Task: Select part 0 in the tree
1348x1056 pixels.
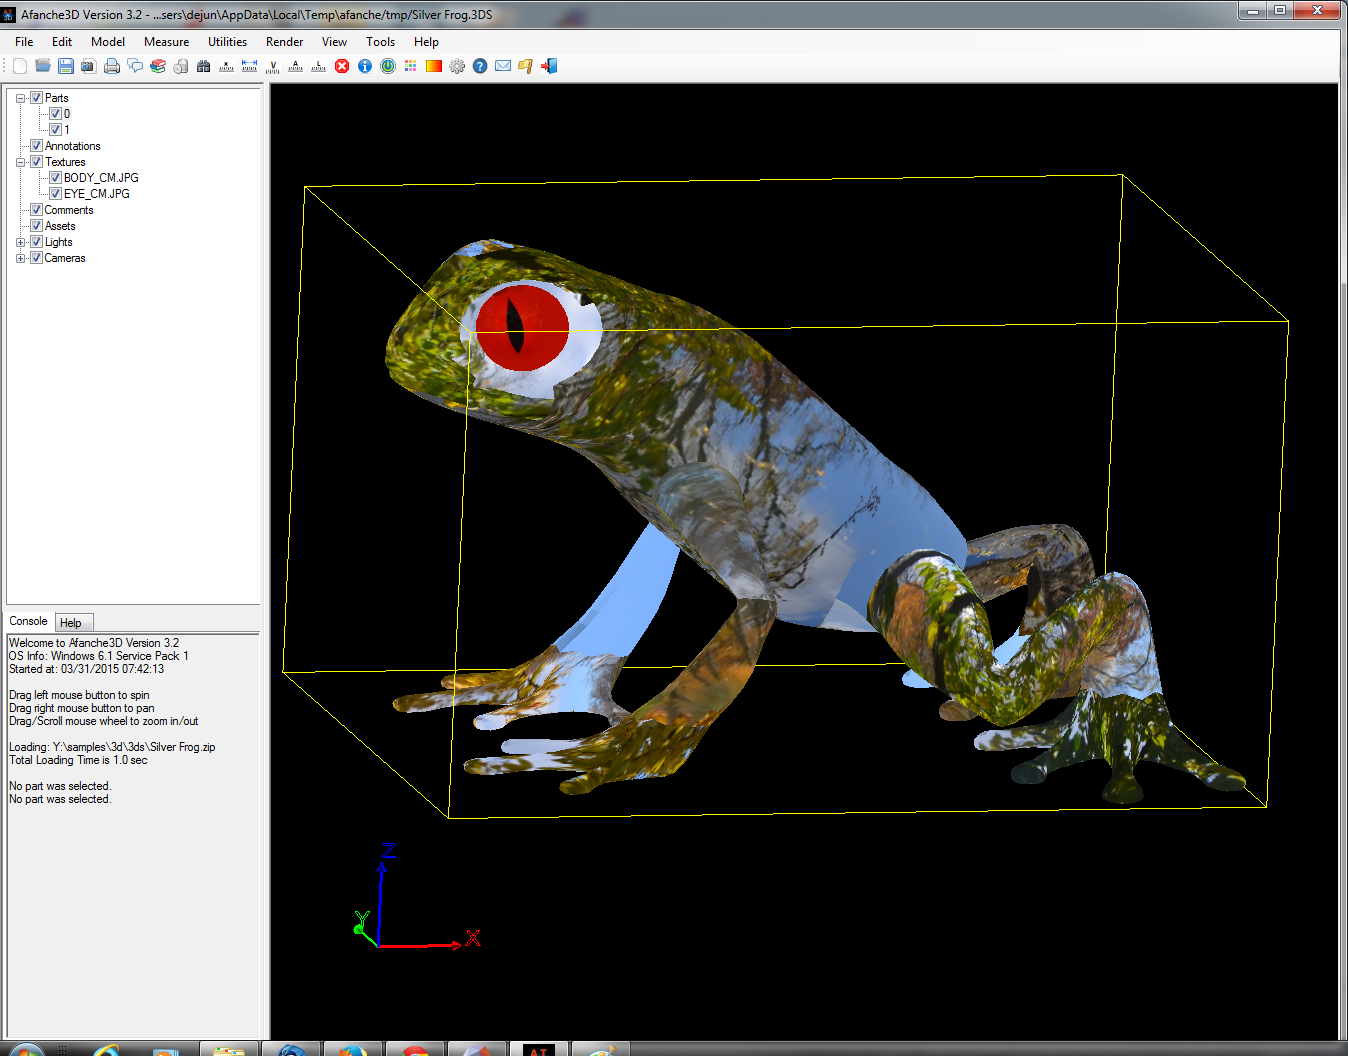Action: pos(67,114)
